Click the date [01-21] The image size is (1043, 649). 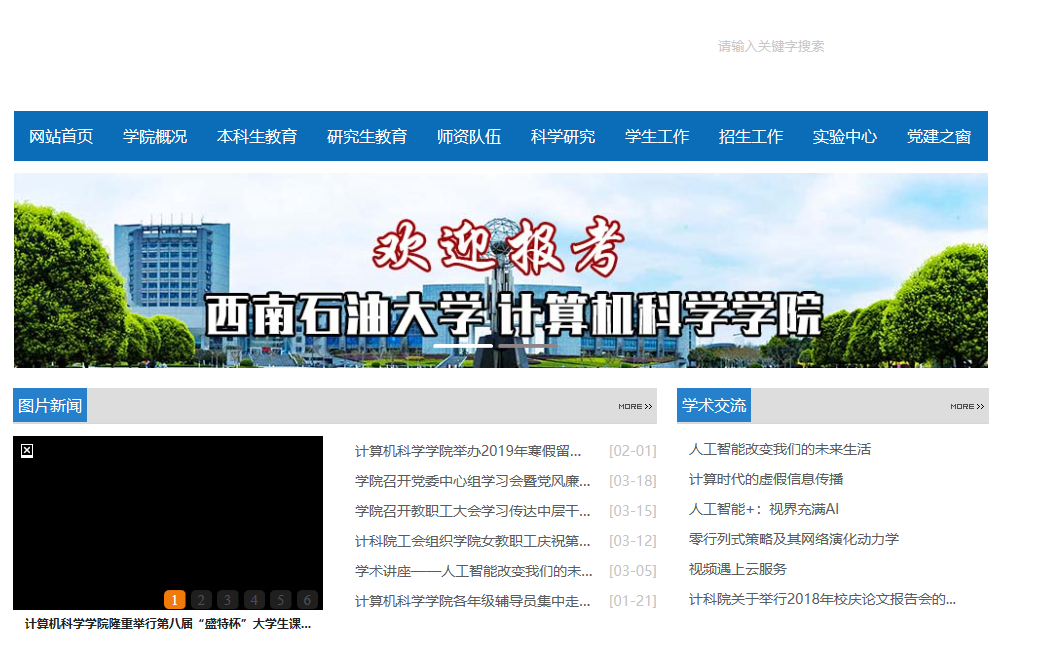tap(632, 601)
